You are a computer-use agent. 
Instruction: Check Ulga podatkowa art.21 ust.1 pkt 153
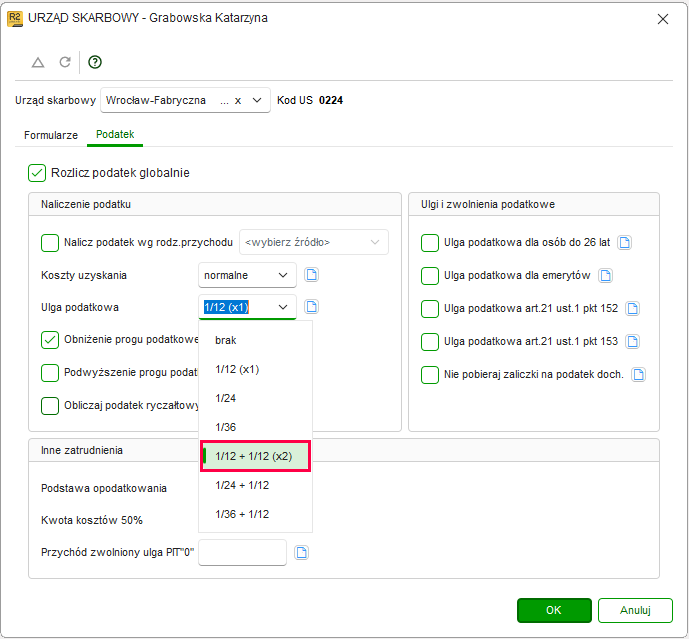click(430, 341)
